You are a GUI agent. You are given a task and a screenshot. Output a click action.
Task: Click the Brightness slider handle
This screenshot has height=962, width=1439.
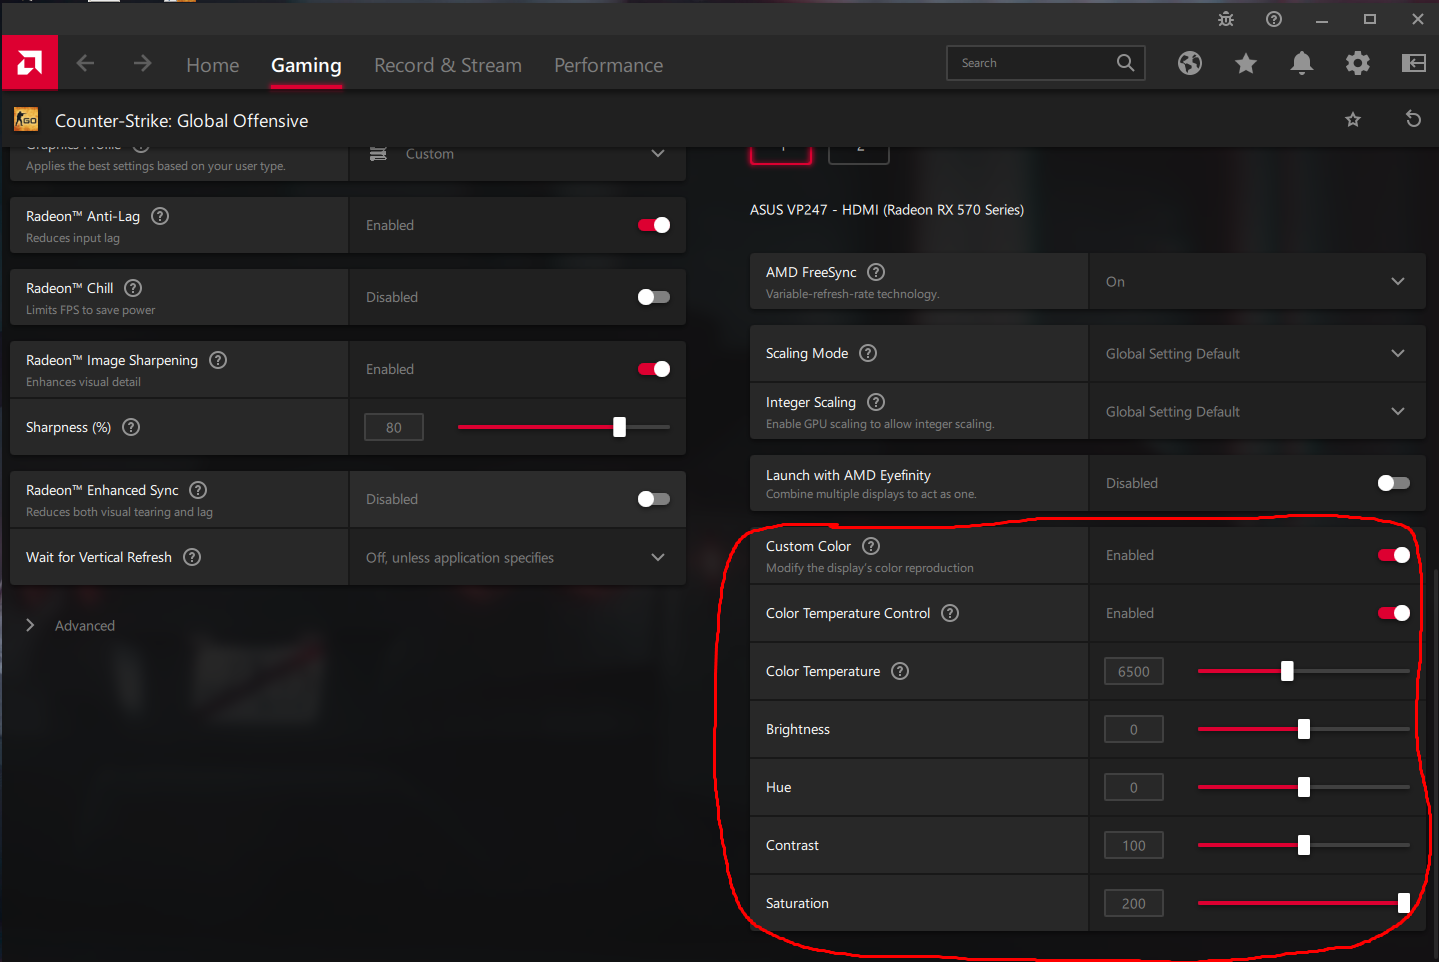pos(1304,729)
